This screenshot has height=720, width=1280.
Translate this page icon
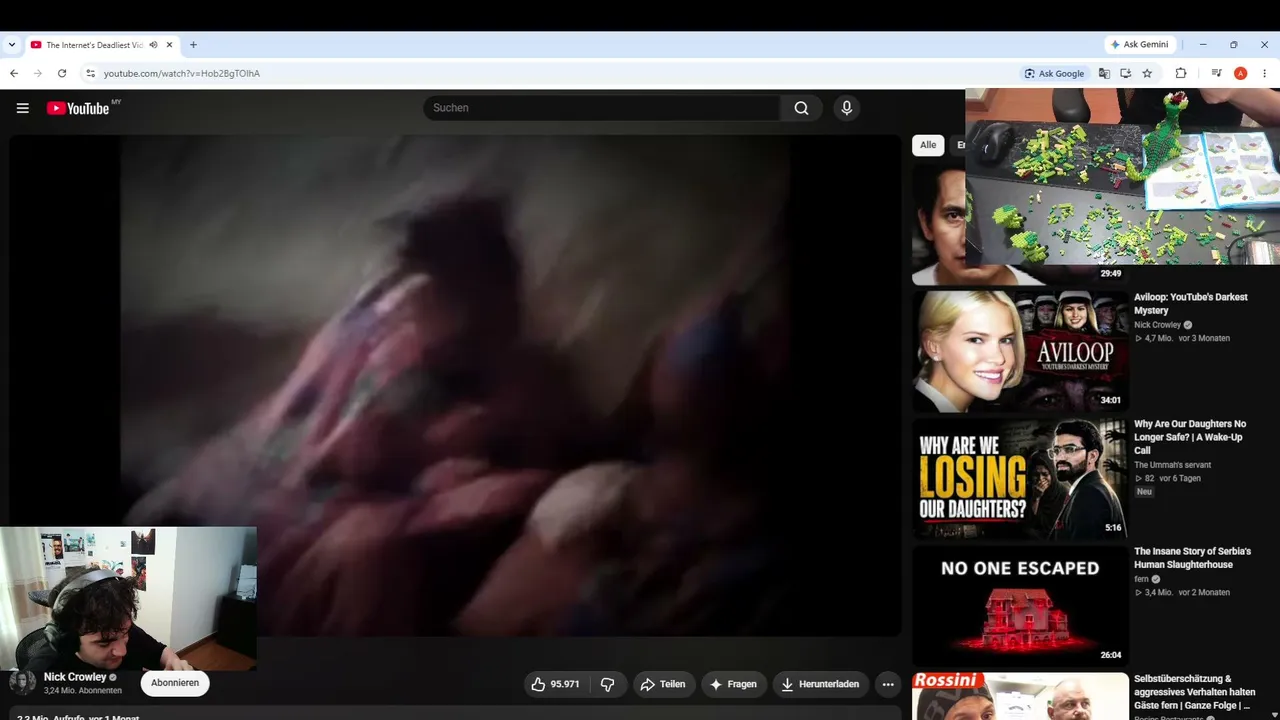(x=1104, y=73)
